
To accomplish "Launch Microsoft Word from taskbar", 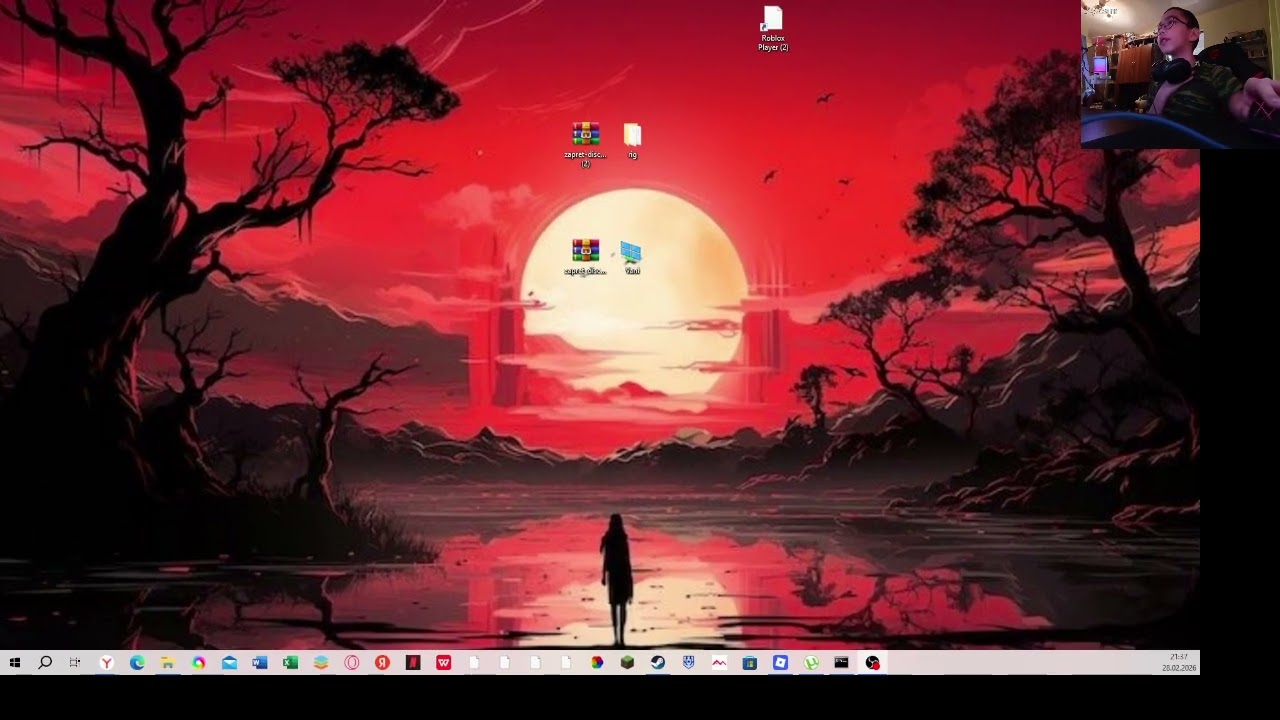I will click(x=260, y=663).
